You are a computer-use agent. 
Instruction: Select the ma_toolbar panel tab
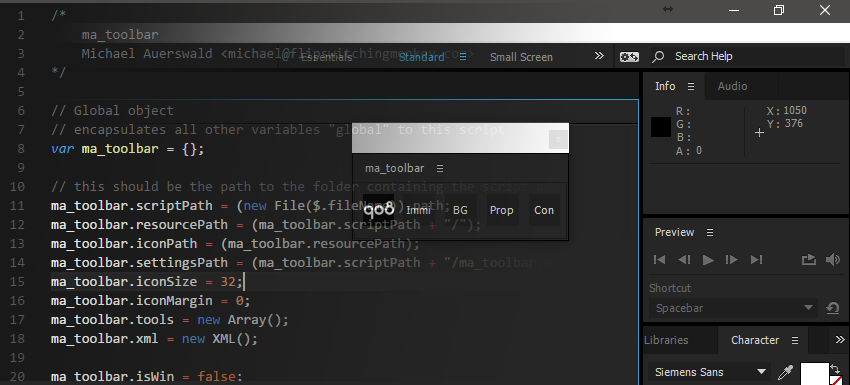[395, 168]
